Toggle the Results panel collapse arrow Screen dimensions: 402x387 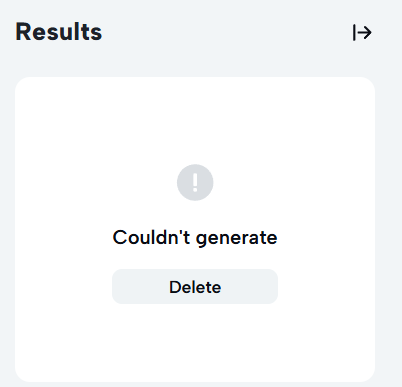pos(362,33)
